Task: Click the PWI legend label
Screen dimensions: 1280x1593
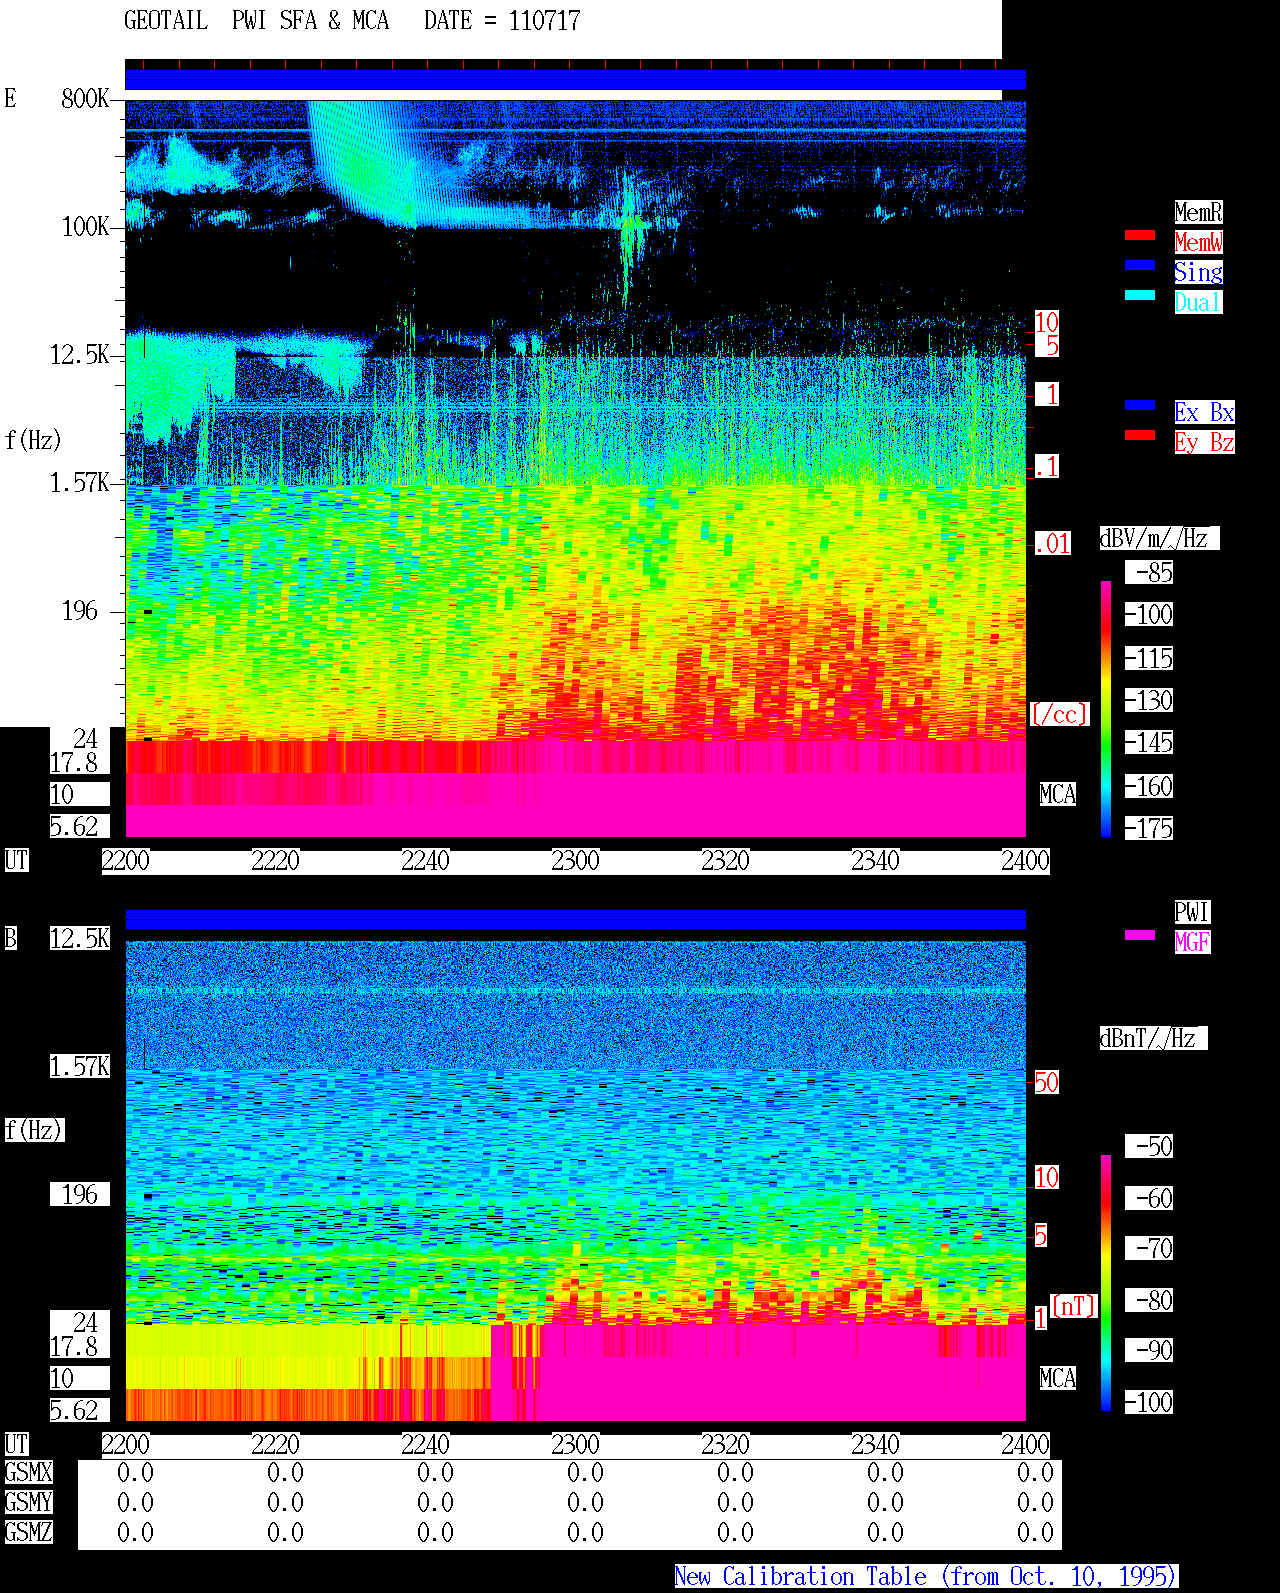Action: (x=1192, y=912)
